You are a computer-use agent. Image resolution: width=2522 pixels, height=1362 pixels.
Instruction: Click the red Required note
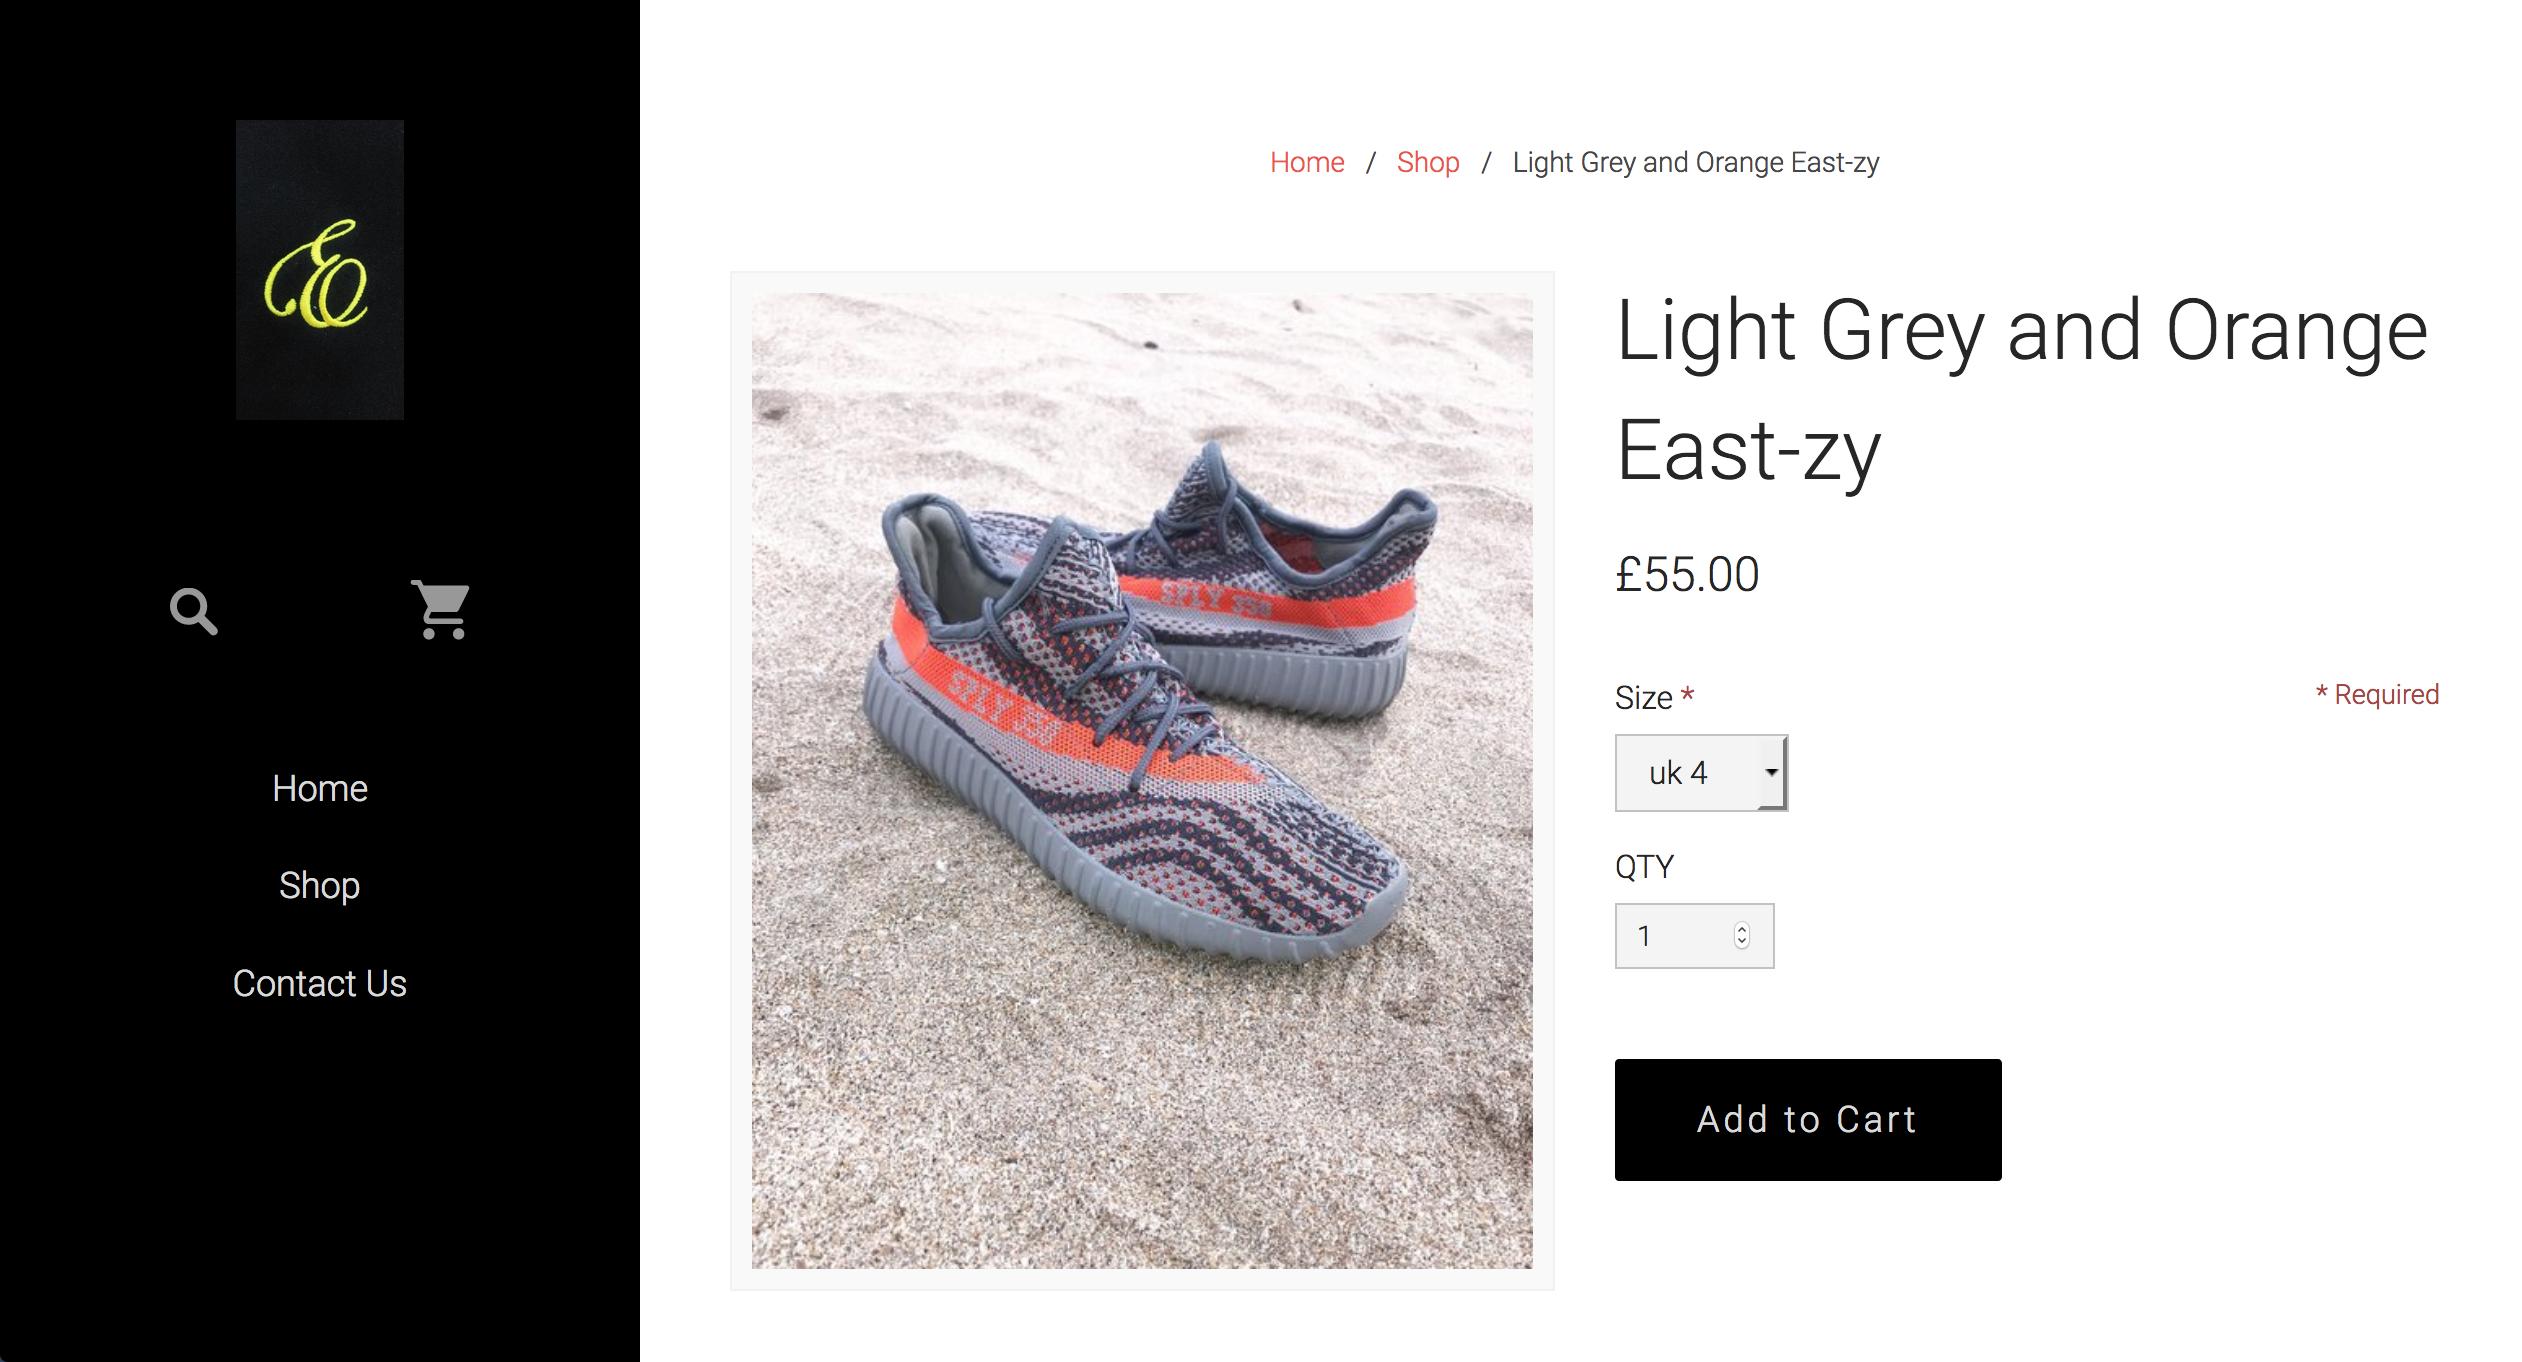click(2378, 694)
